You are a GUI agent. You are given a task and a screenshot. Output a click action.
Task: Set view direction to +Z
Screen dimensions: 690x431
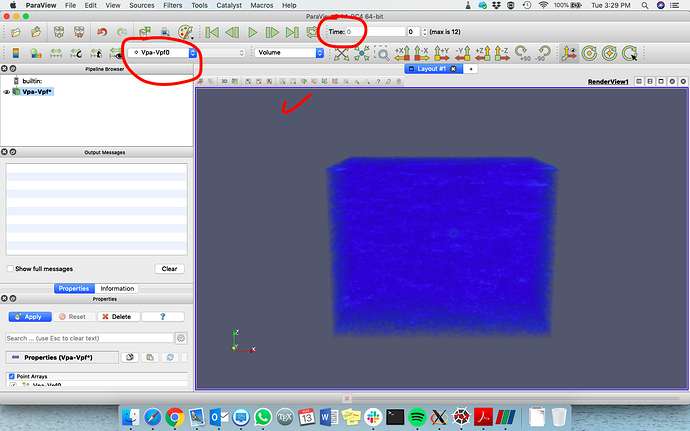pos(482,53)
